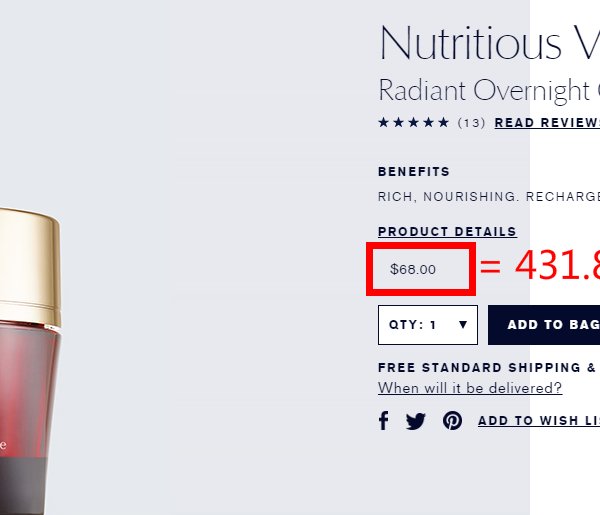Click the $68.00 price text
600x515 pixels.
point(413,269)
